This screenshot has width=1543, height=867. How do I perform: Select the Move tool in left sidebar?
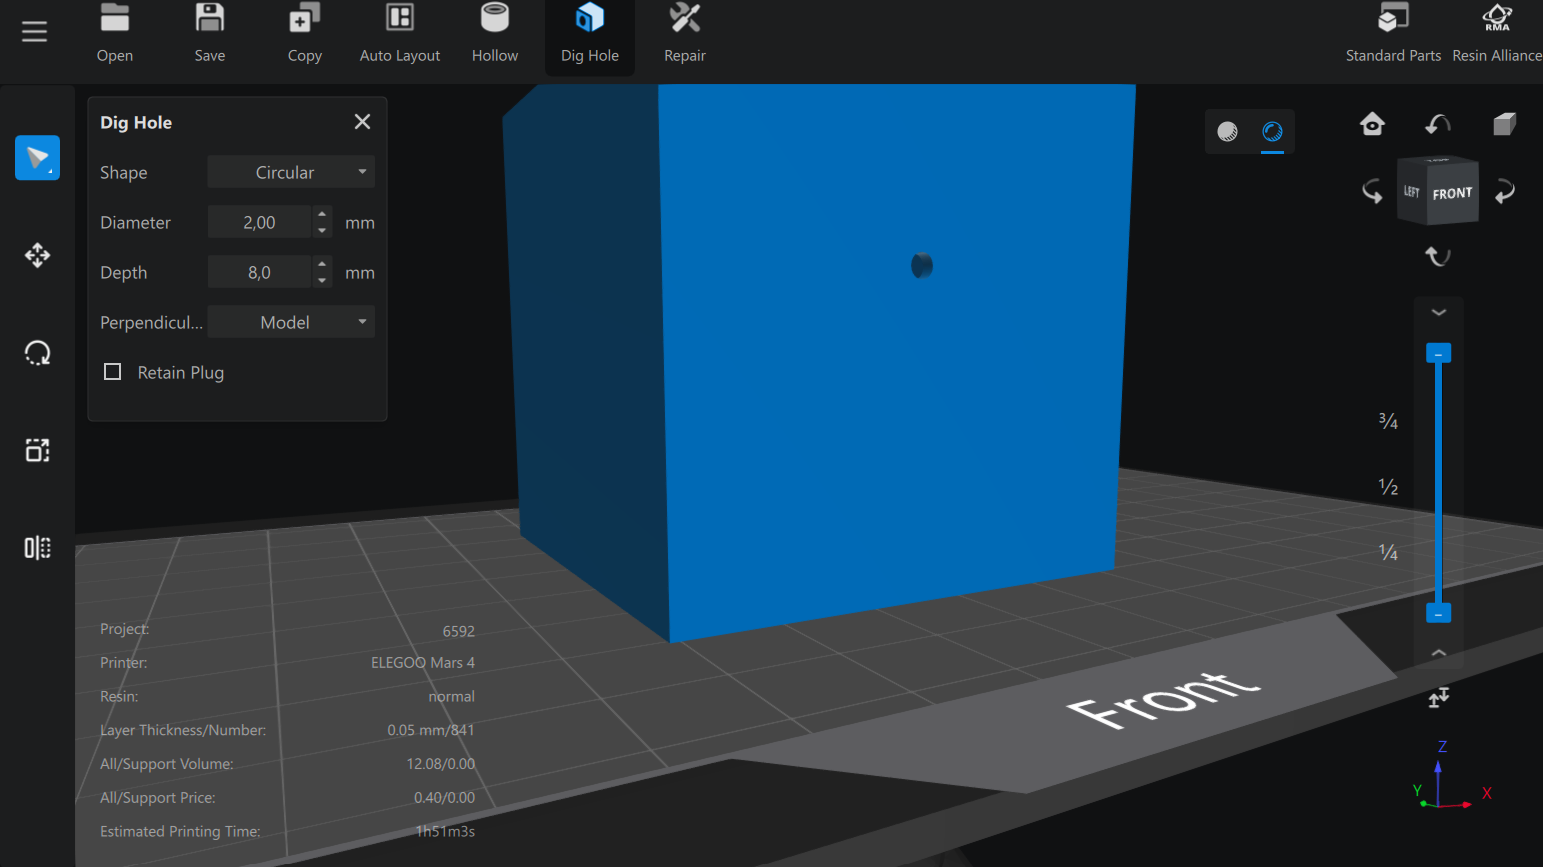(37, 256)
